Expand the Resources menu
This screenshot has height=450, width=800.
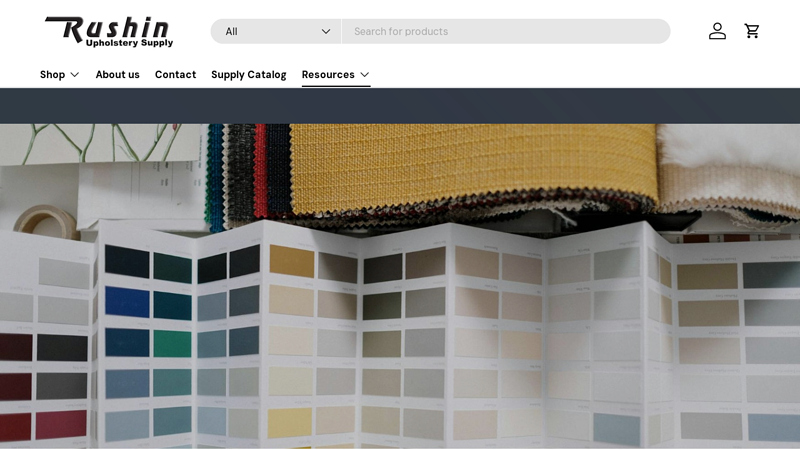[336, 74]
